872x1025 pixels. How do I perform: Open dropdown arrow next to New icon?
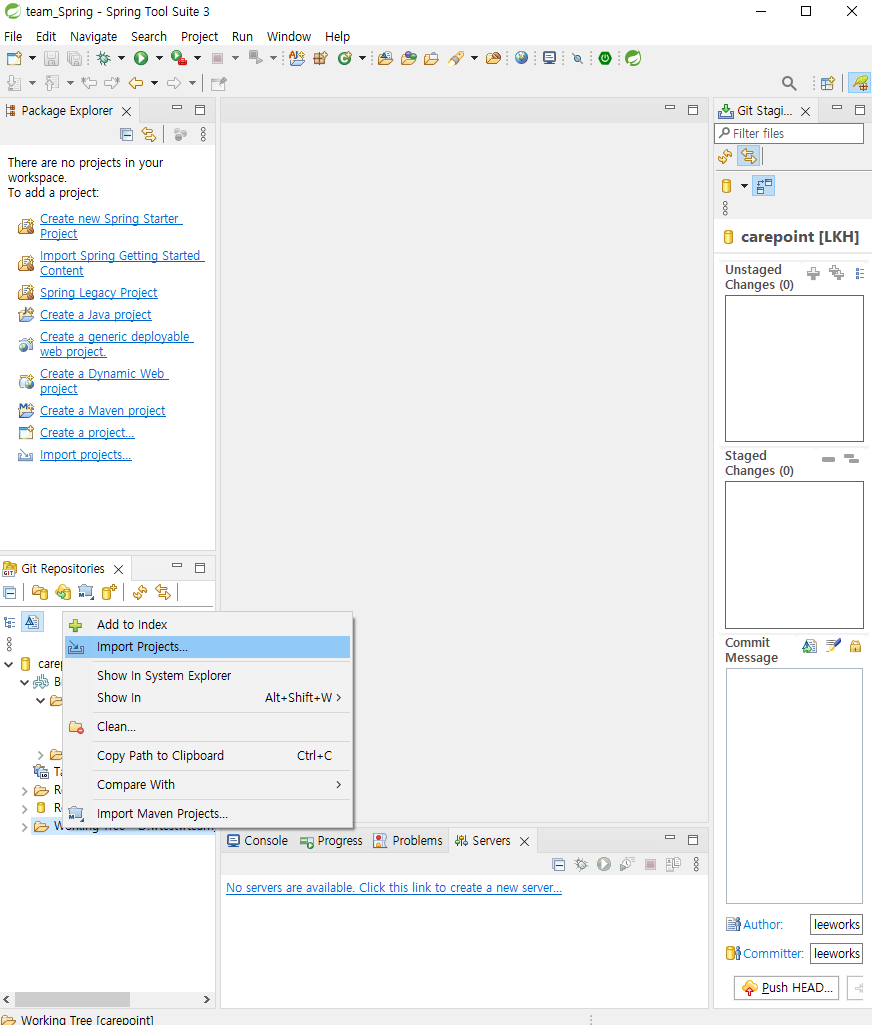32,58
